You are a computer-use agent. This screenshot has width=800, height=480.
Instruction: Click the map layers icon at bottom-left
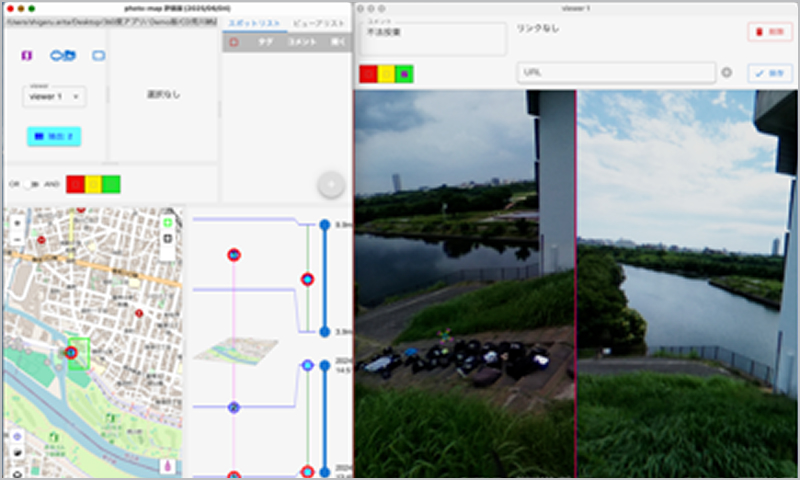click(17, 455)
